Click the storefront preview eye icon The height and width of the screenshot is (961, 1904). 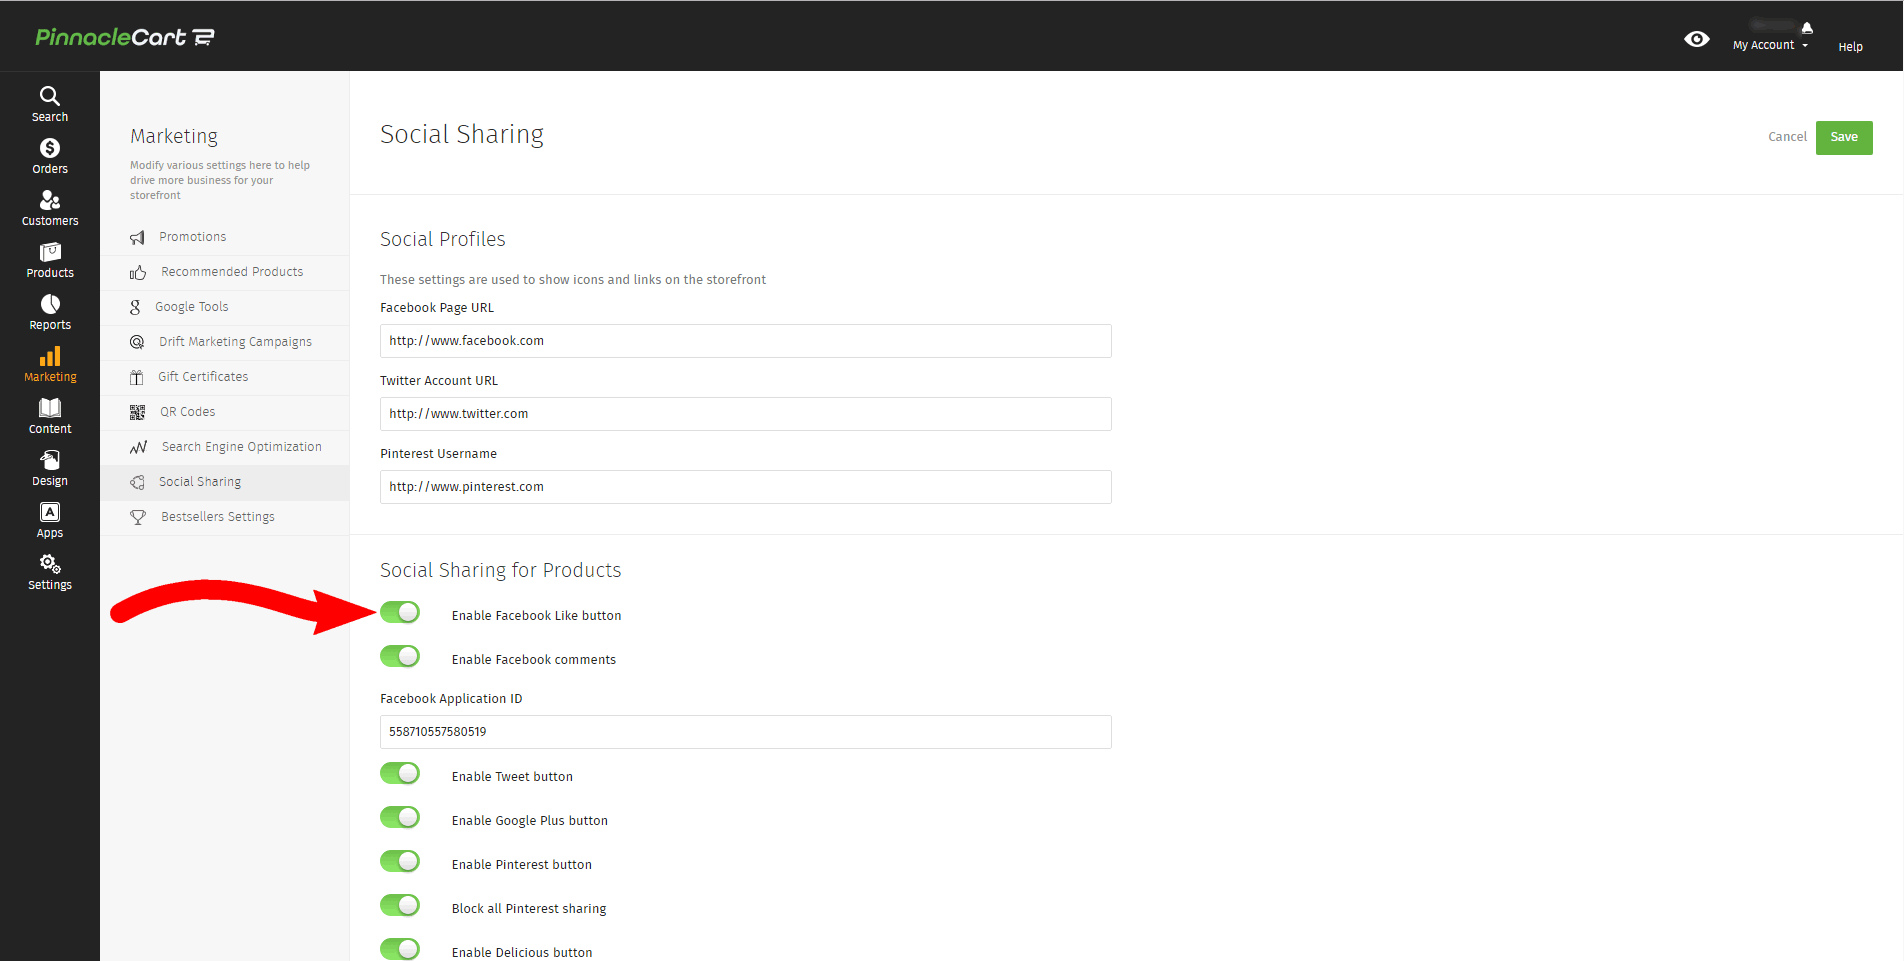[x=1697, y=39]
